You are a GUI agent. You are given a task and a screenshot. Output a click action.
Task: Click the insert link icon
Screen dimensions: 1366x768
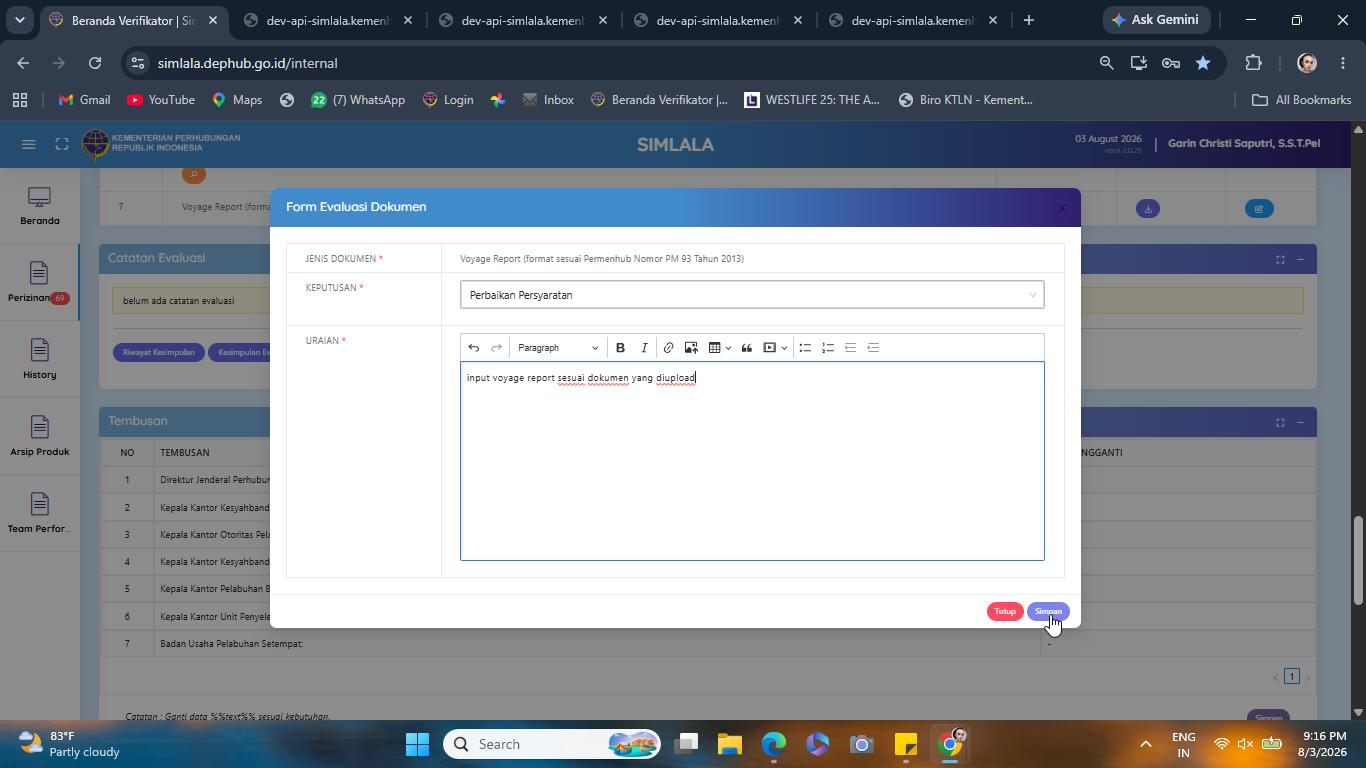668,348
